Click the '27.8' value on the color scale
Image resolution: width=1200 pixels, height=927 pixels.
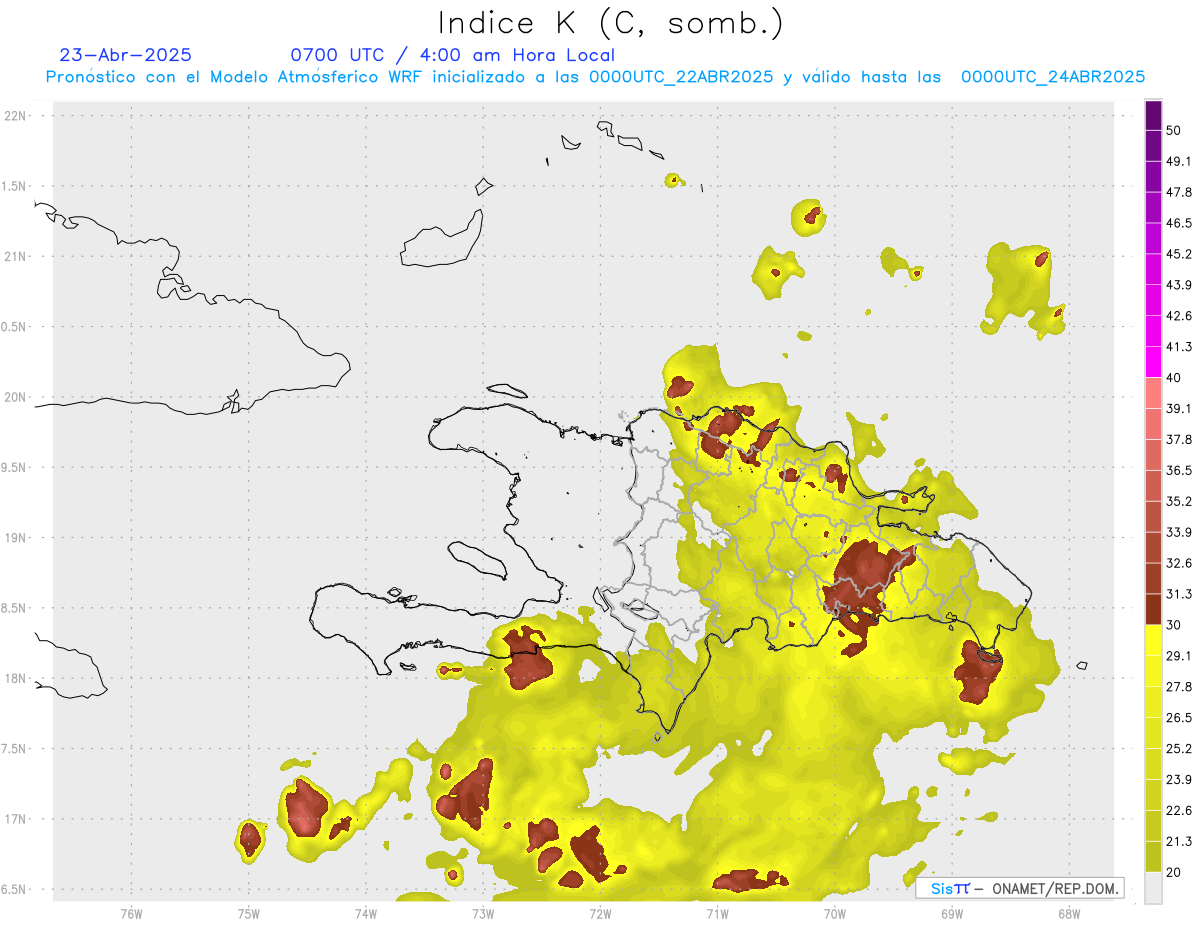coord(1179,687)
